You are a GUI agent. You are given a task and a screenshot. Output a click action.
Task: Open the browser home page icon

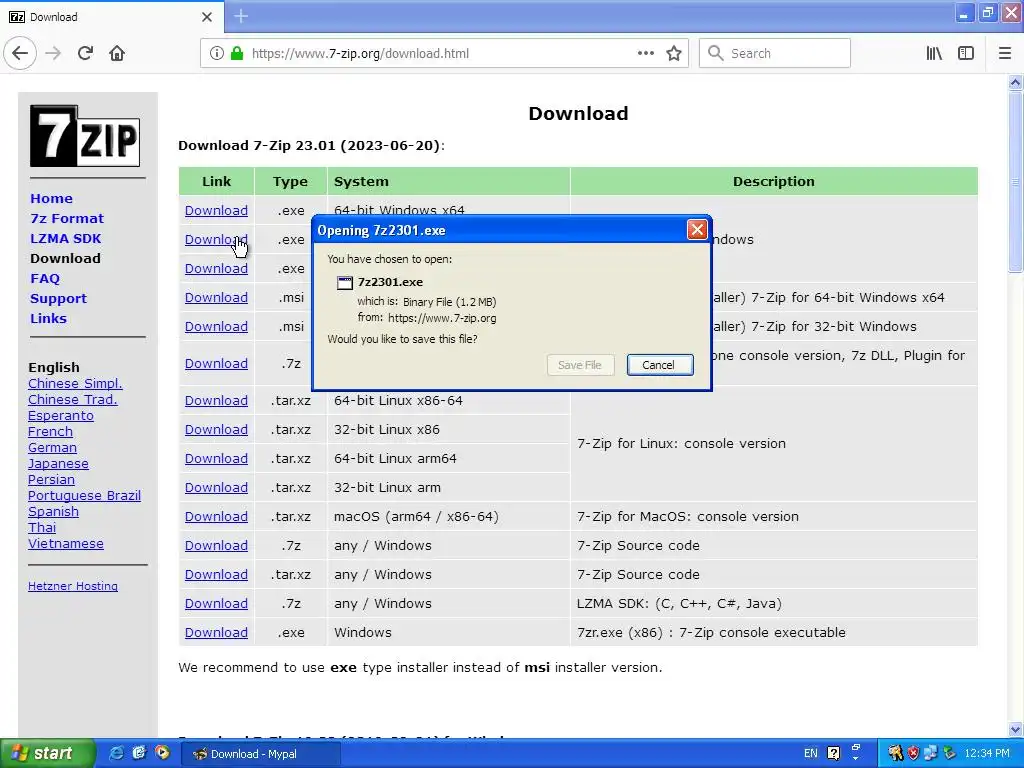[117, 54]
